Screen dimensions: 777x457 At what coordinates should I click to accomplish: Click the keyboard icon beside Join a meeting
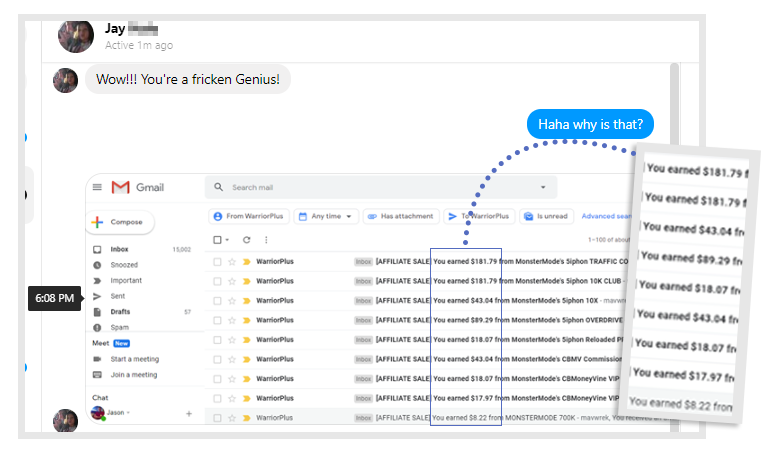pyautogui.click(x=97, y=375)
